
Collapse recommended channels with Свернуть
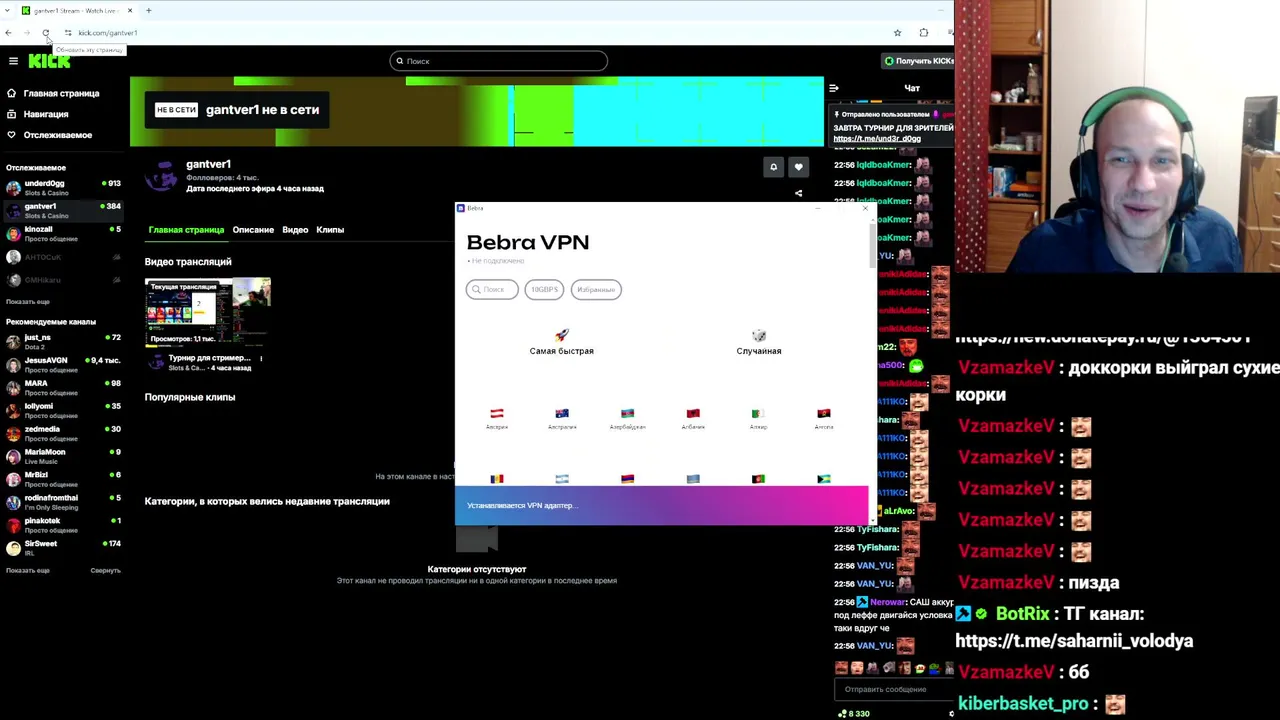pos(105,571)
